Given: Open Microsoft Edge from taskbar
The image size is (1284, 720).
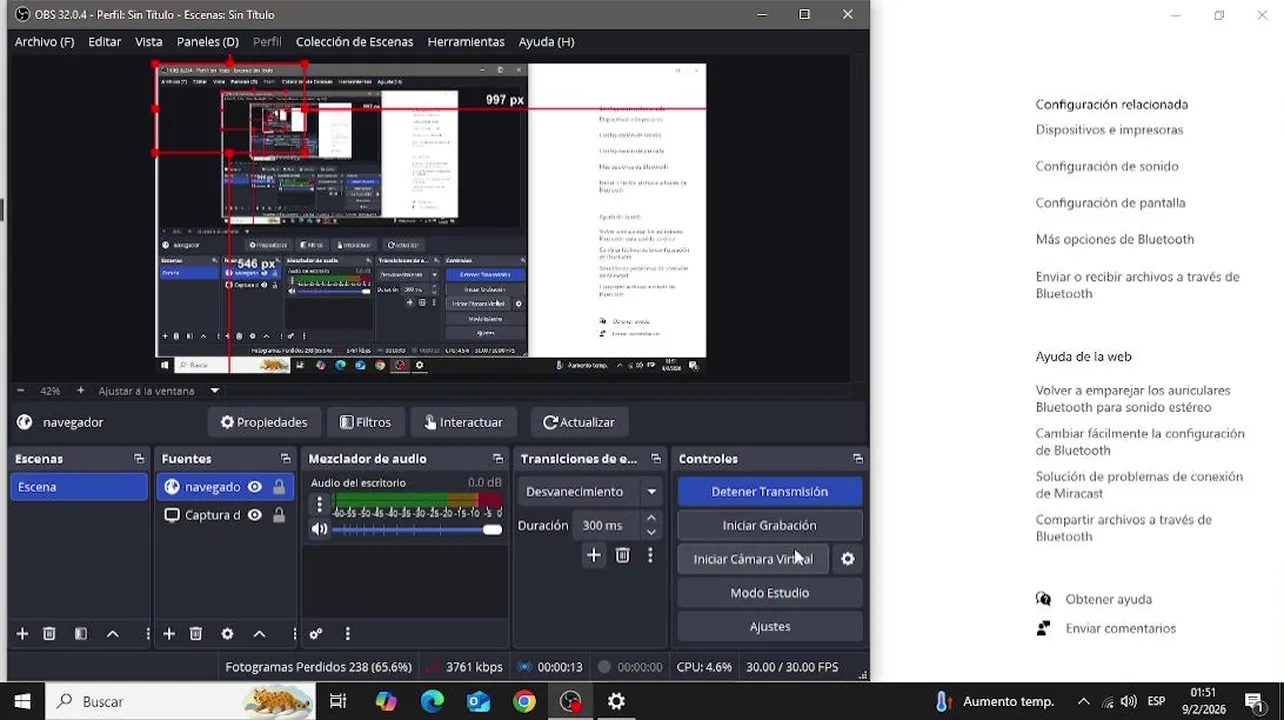Looking at the screenshot, I should [x=432, y=702].
